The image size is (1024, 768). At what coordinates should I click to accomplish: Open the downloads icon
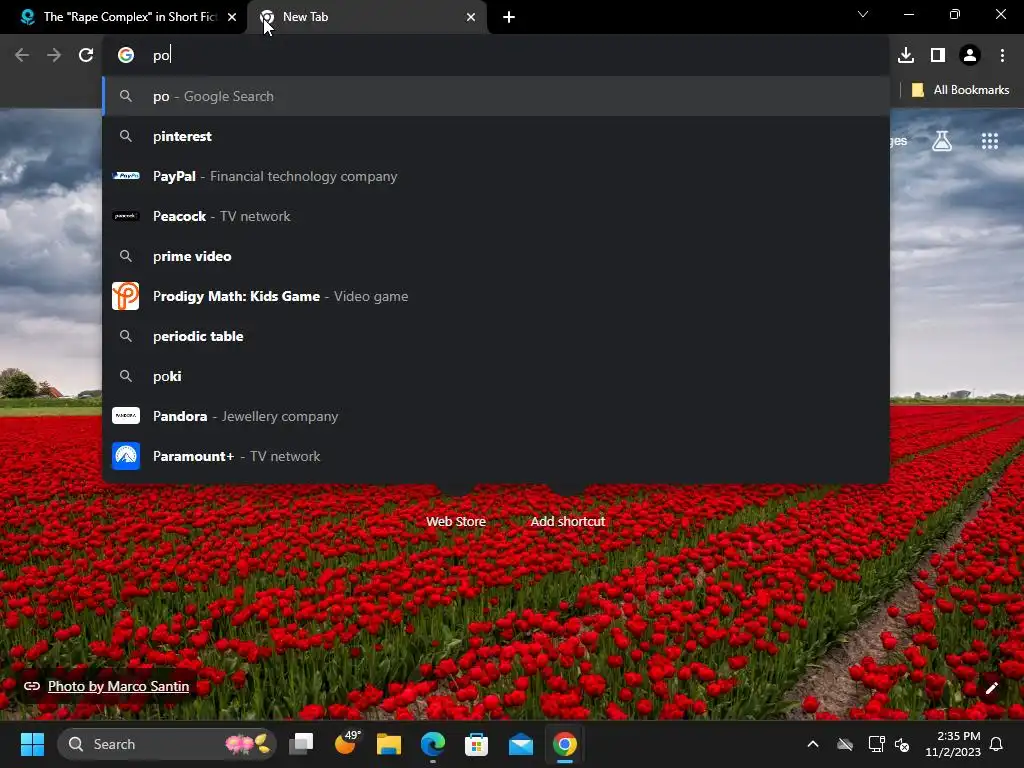pyautogui.click(x=906, y=55)
